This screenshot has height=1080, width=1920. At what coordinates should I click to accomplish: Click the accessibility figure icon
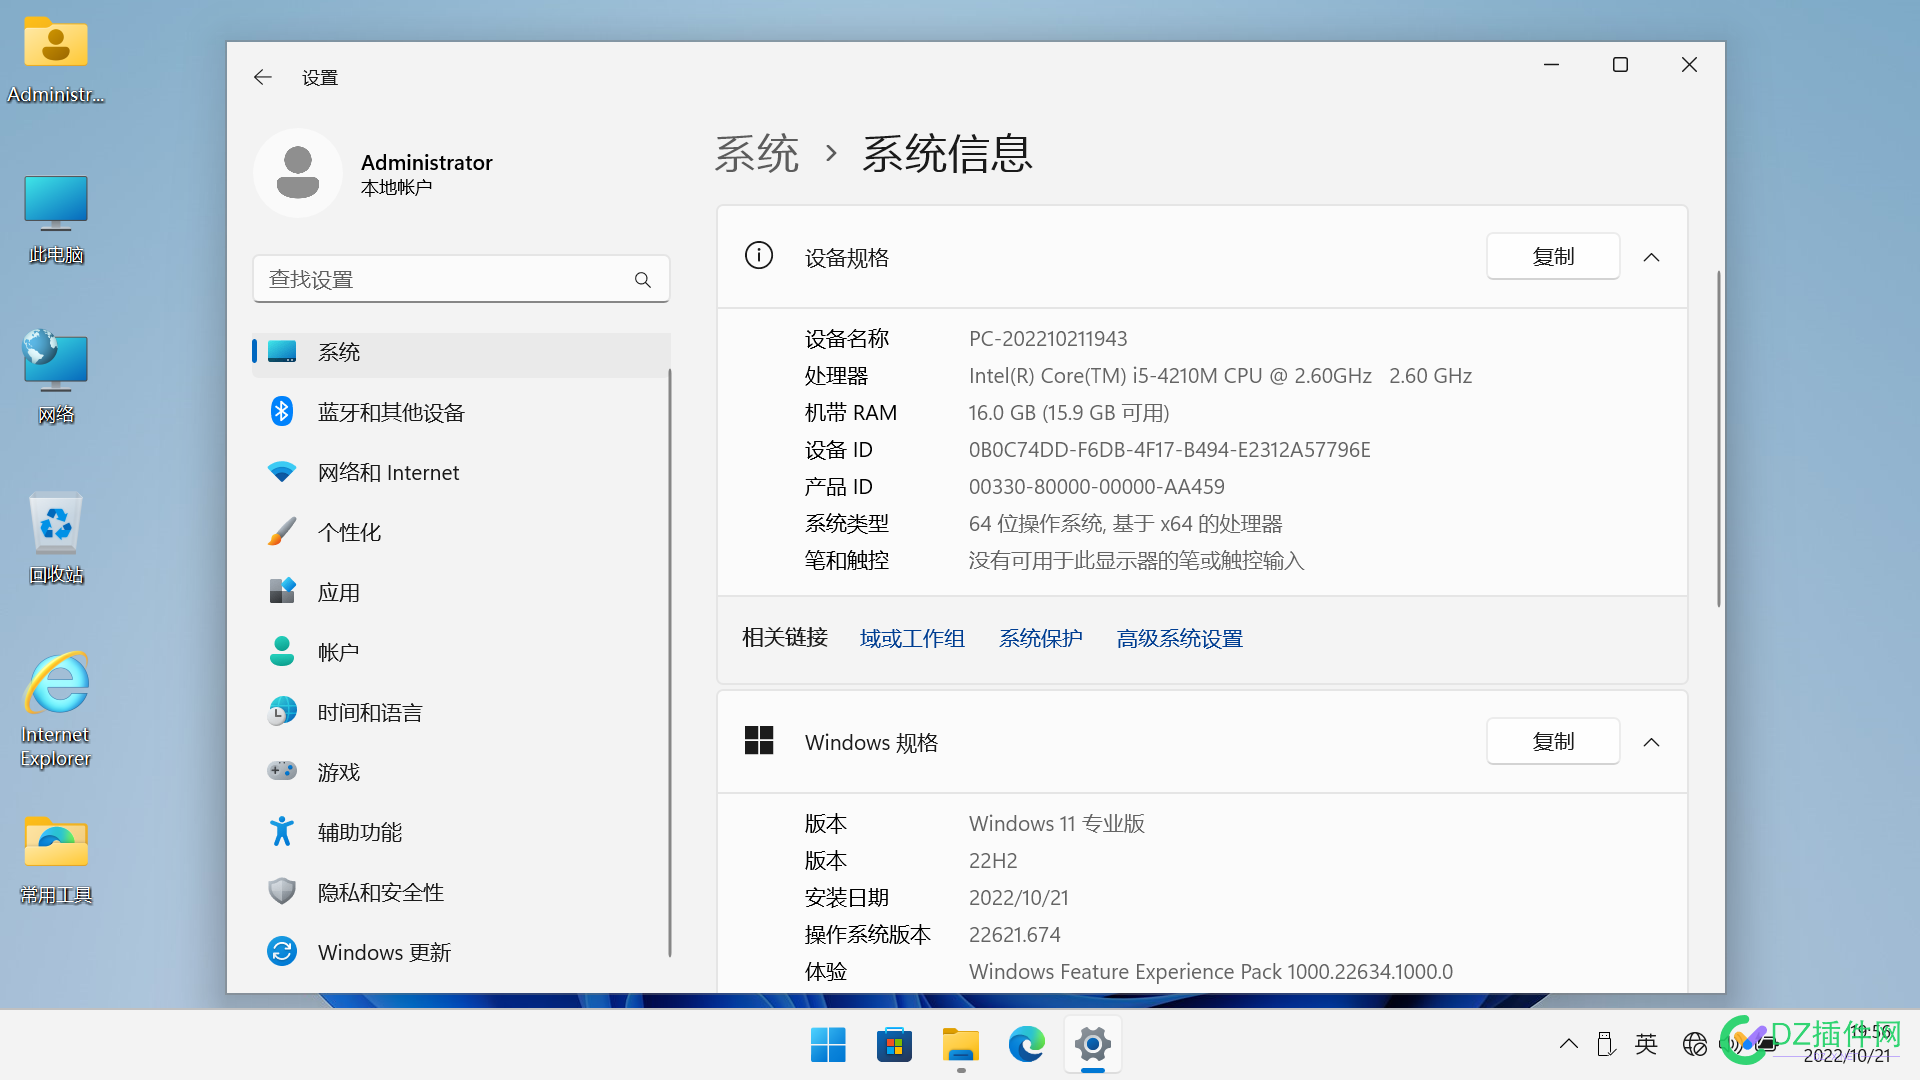(282, 832)
